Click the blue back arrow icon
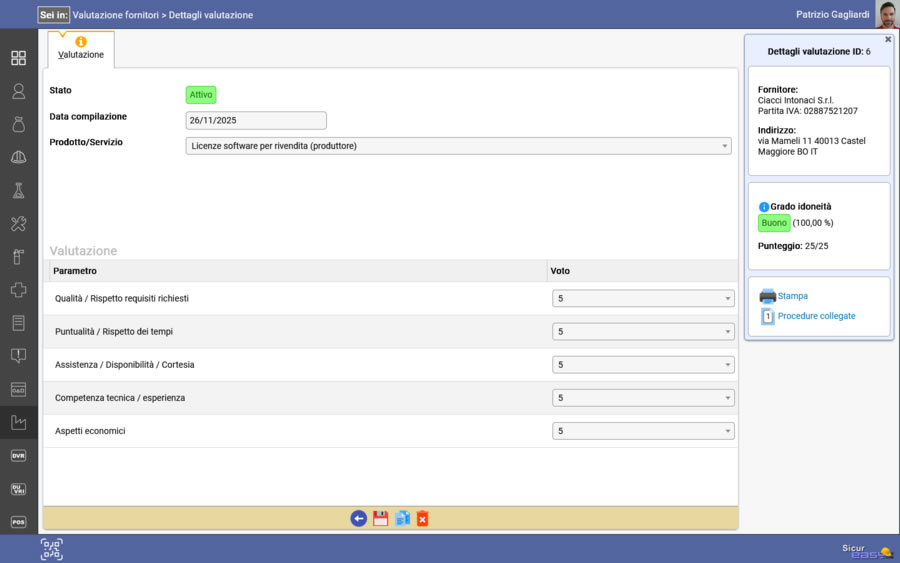This screenshot has height=563, width=900. click(358, 518)
